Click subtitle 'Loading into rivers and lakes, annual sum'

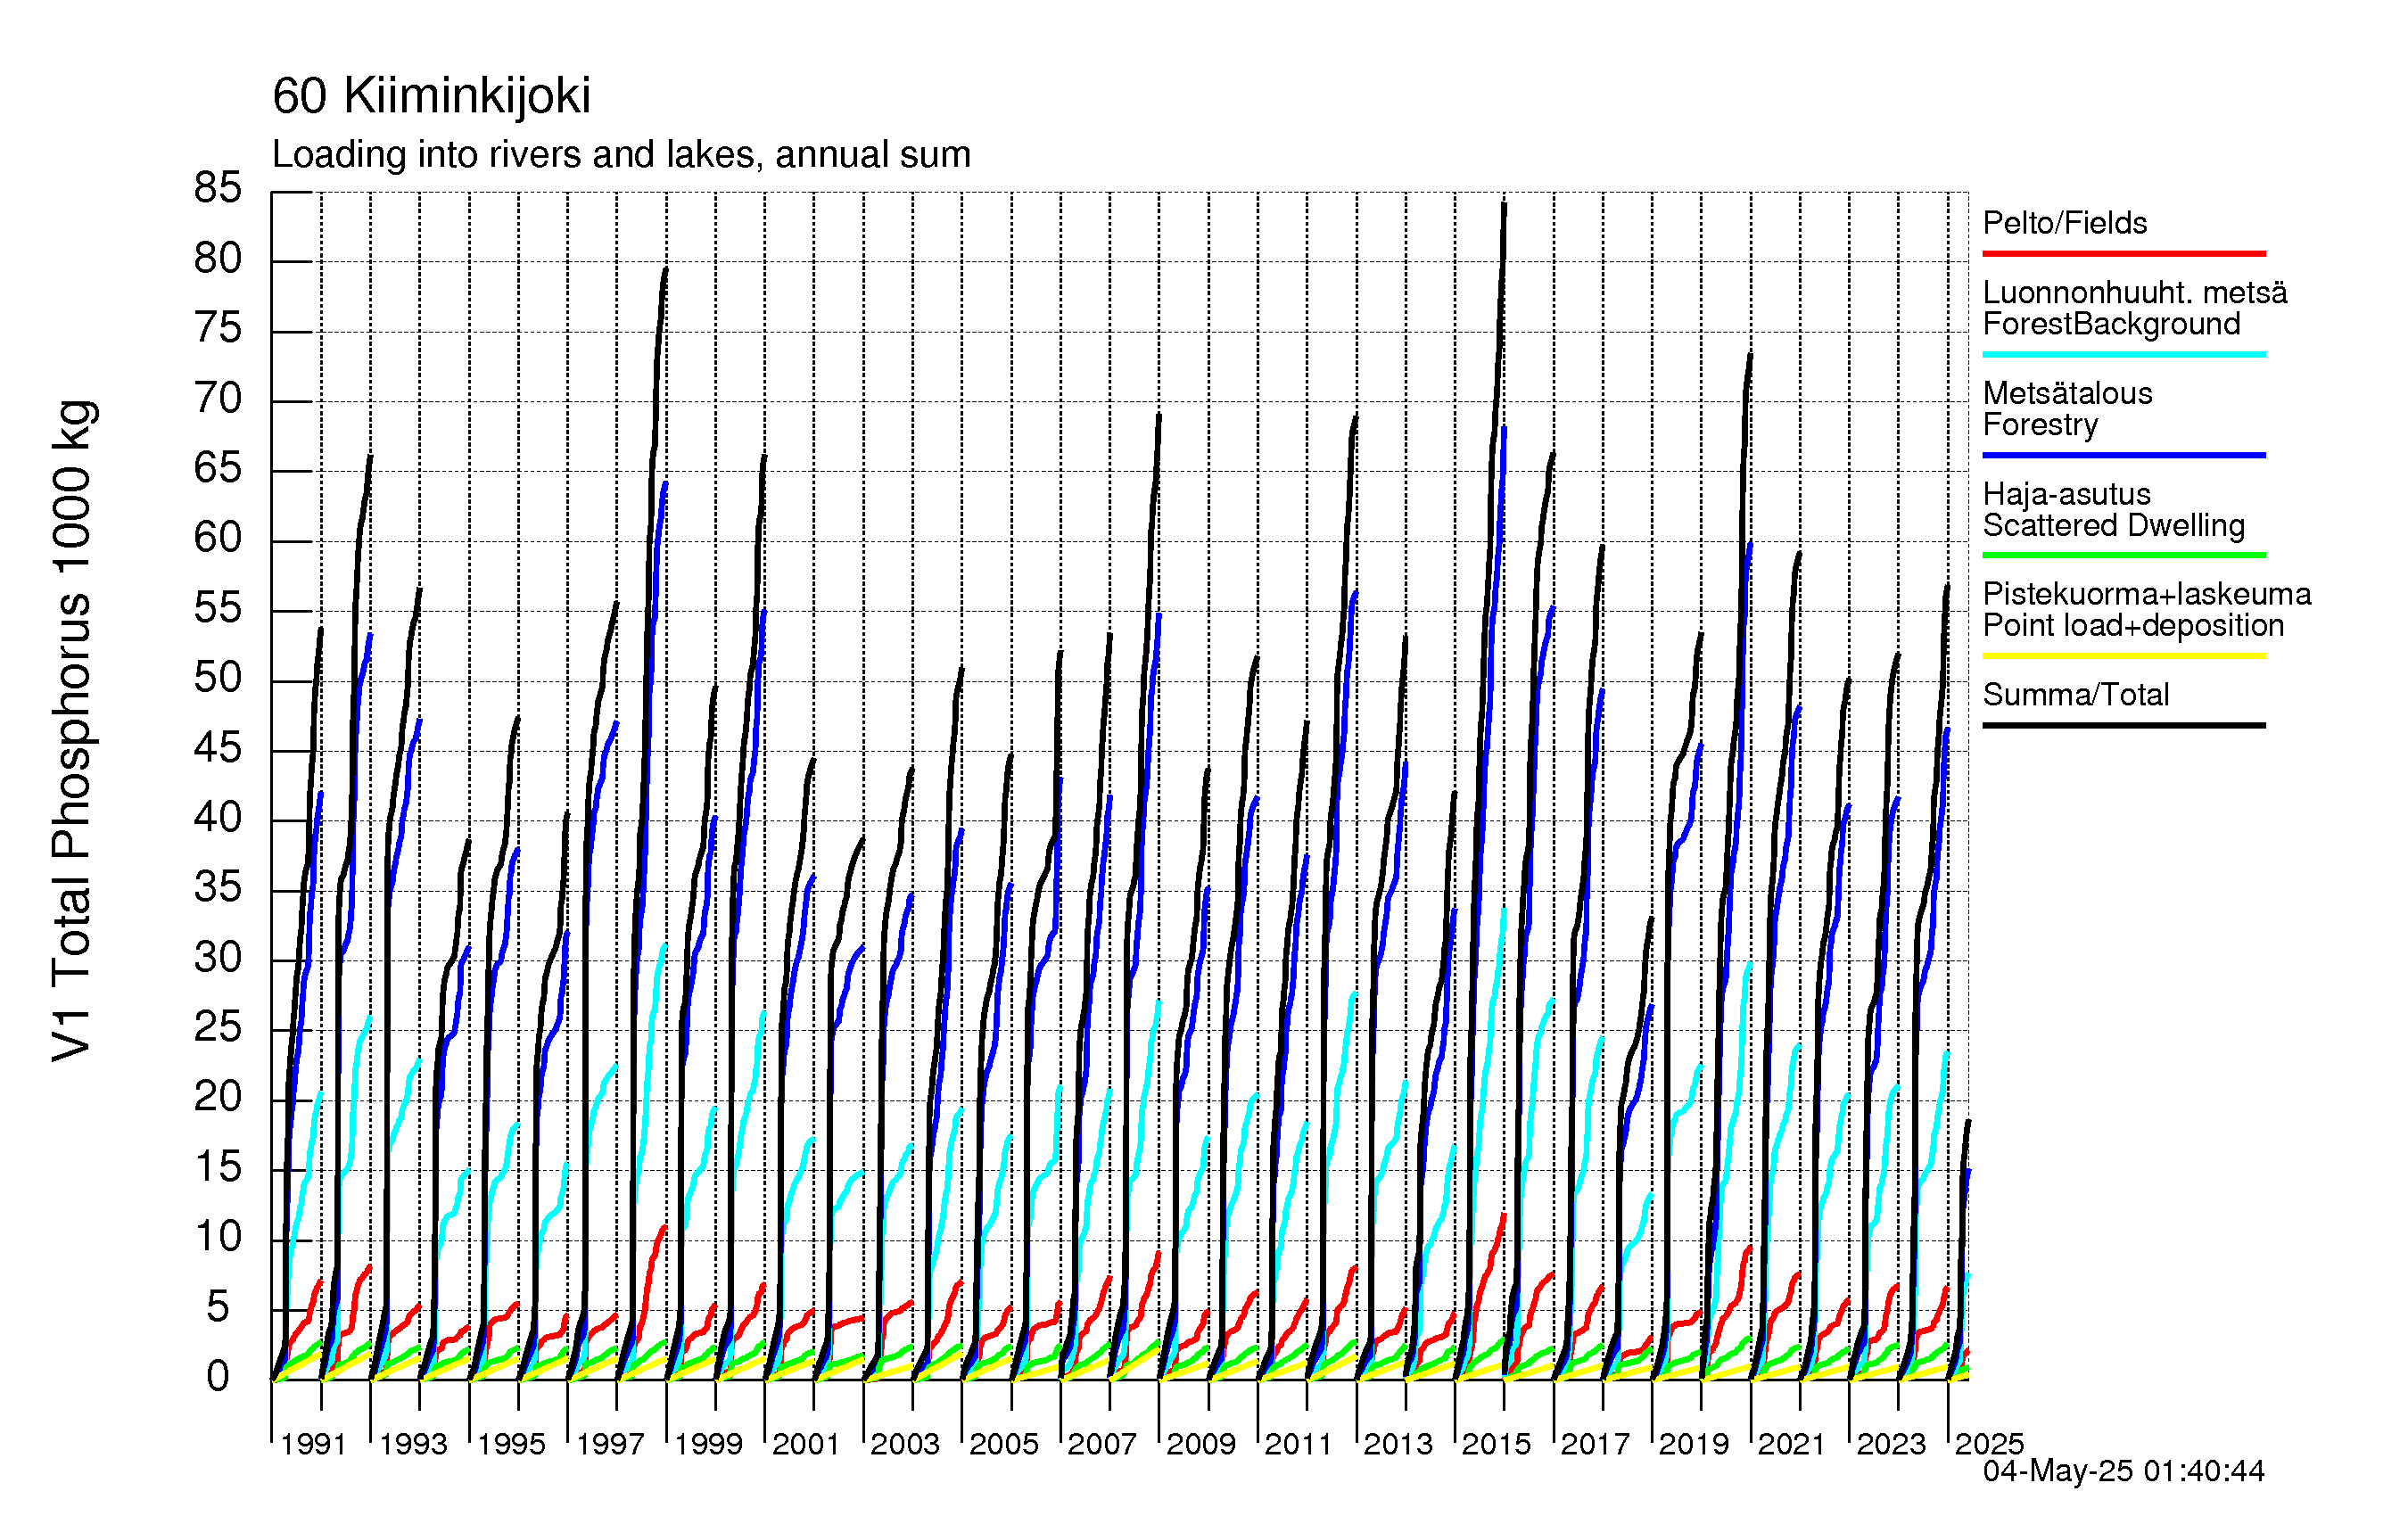click(x=621, y=155)
